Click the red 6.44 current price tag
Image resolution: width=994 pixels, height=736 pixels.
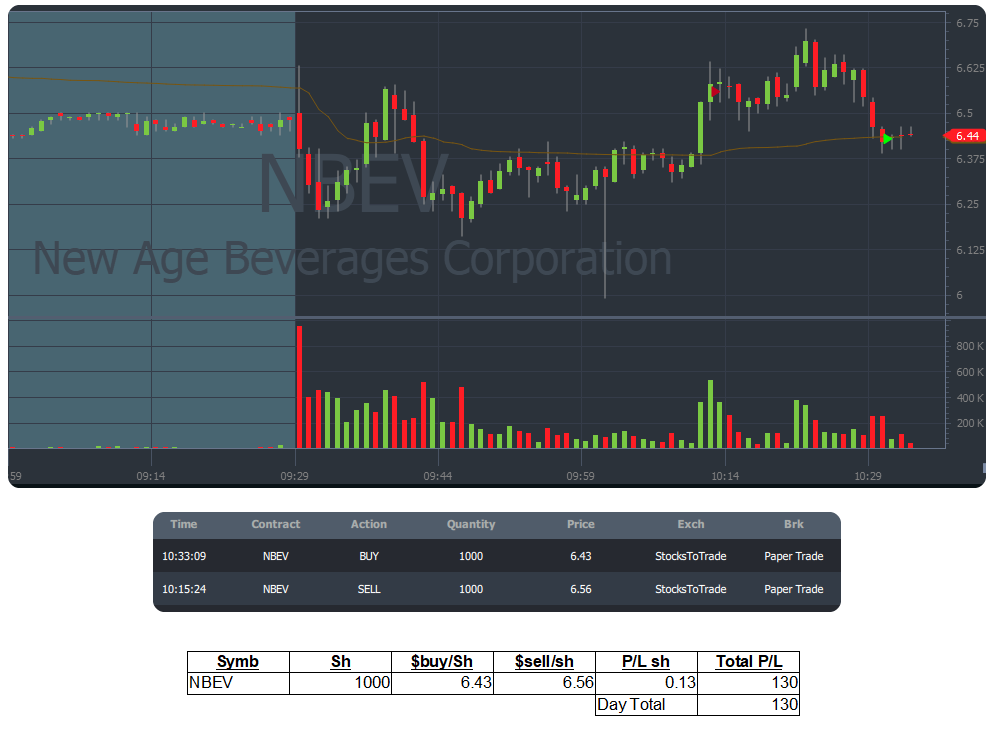[x=964, y=136]
